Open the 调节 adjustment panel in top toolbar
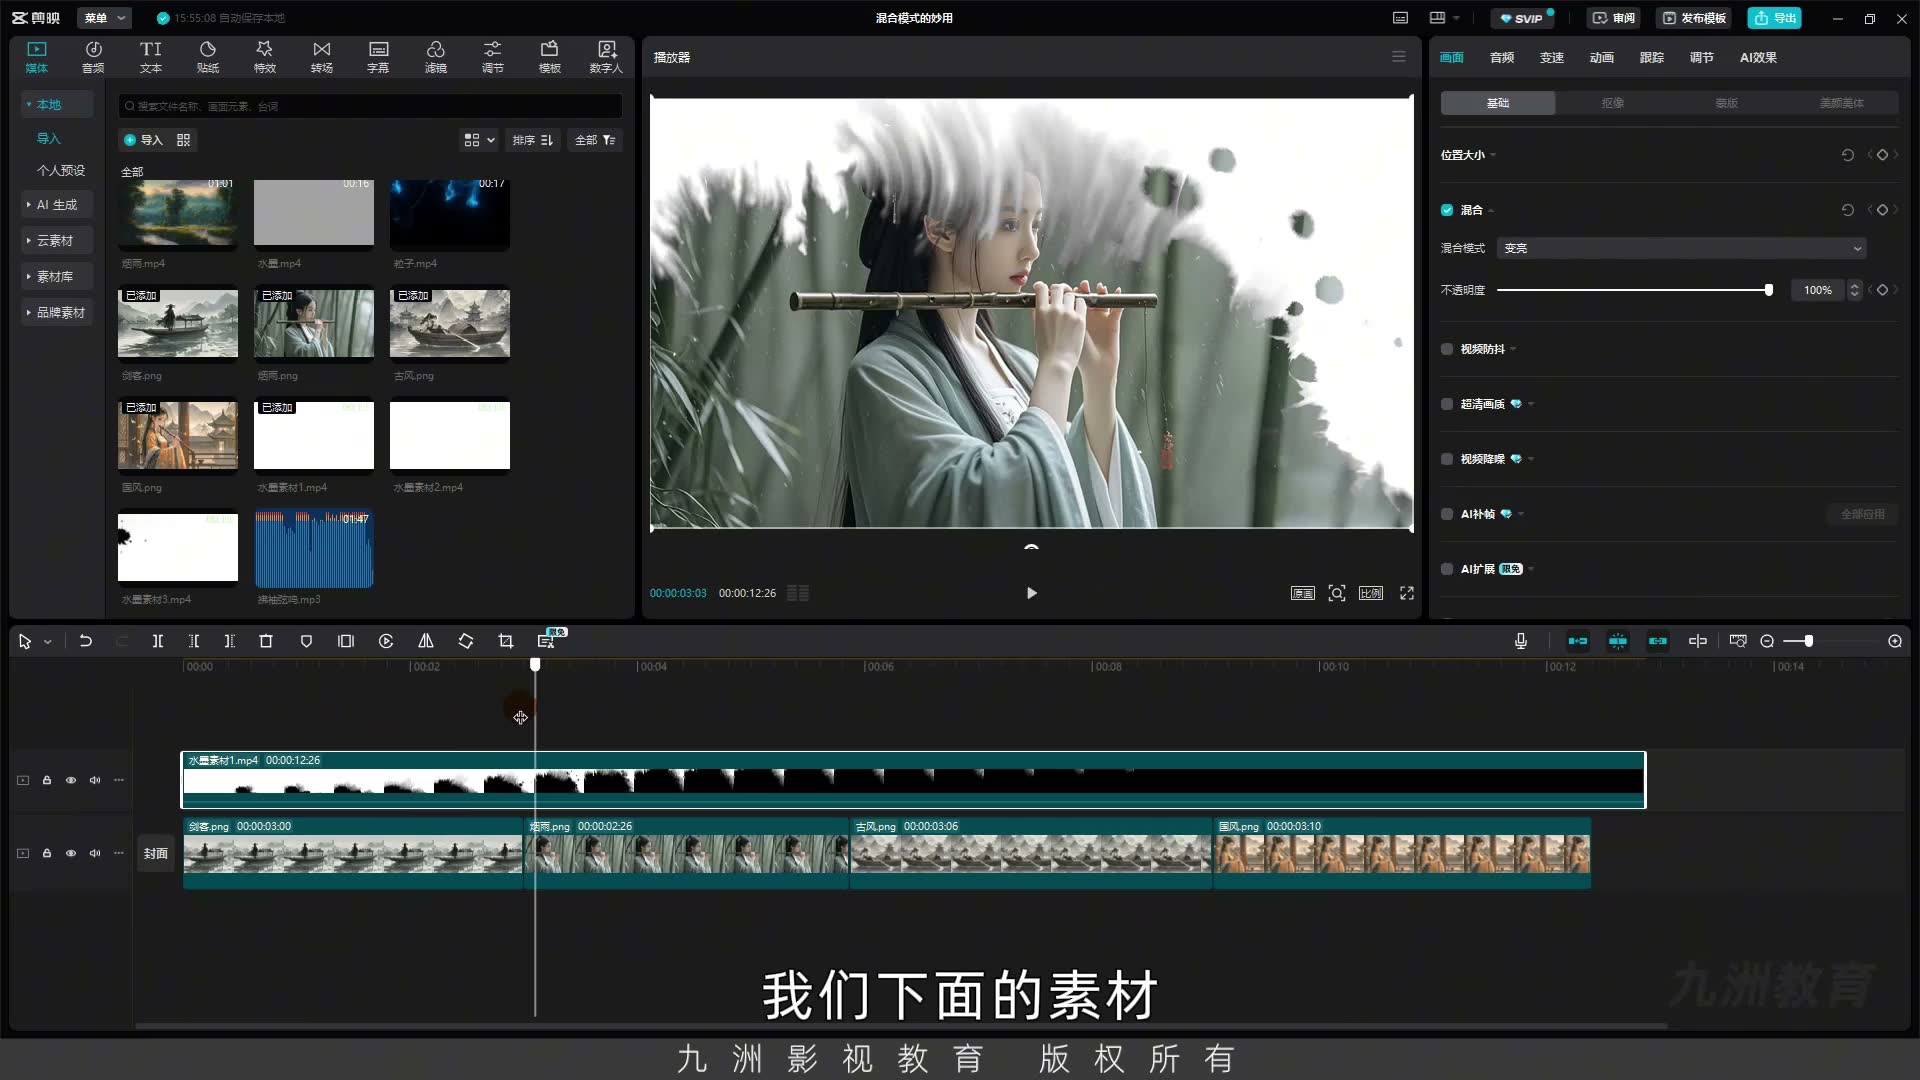 tap(492, 57)
